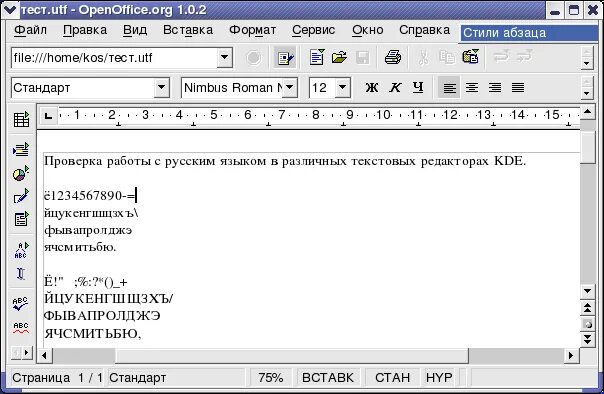The height and width of the screenshot is (394, 604).
Task: Click the СТАН selection mode field
Action: click(x=393, y=377)
